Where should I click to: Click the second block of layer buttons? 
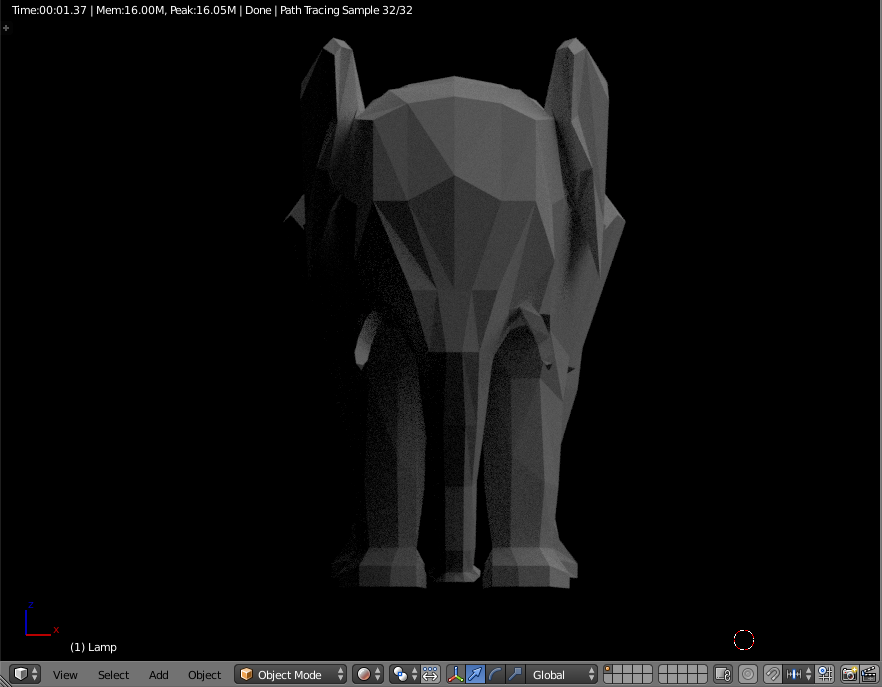pyautogui.click(x=683, y=674)
